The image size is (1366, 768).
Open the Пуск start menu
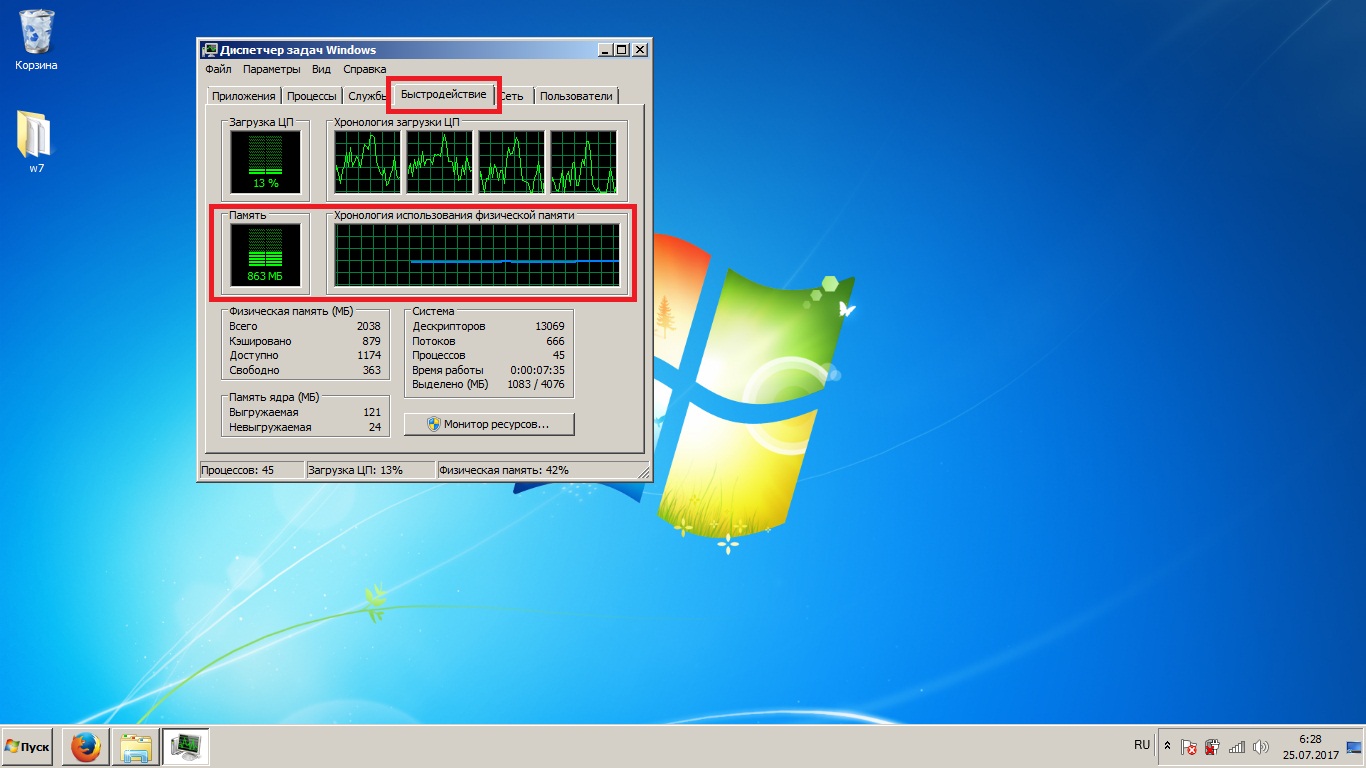point(28,747)
